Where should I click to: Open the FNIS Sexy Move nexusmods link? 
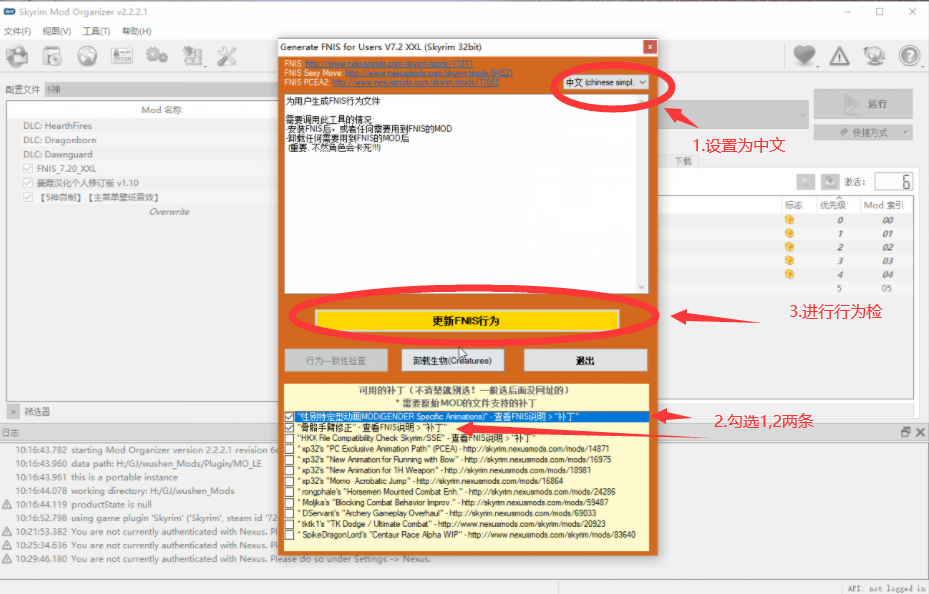[x=429, y=73]
